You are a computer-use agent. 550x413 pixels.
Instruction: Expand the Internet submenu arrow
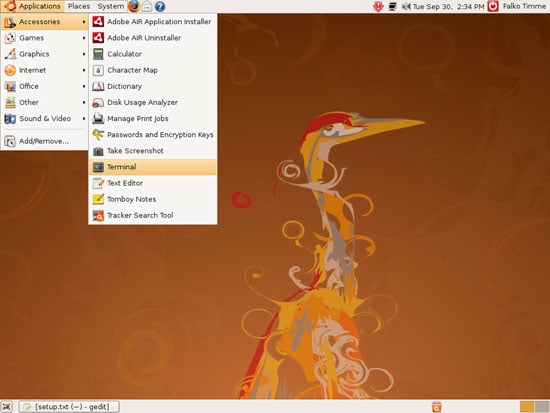(84, 70)
